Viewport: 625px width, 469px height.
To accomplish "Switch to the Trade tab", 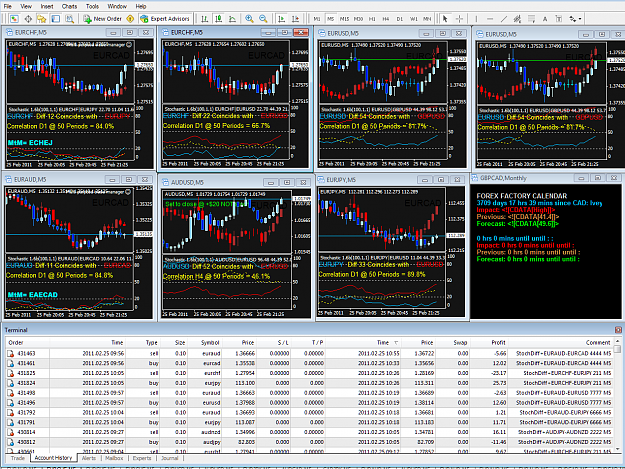I will coord(18,458).
